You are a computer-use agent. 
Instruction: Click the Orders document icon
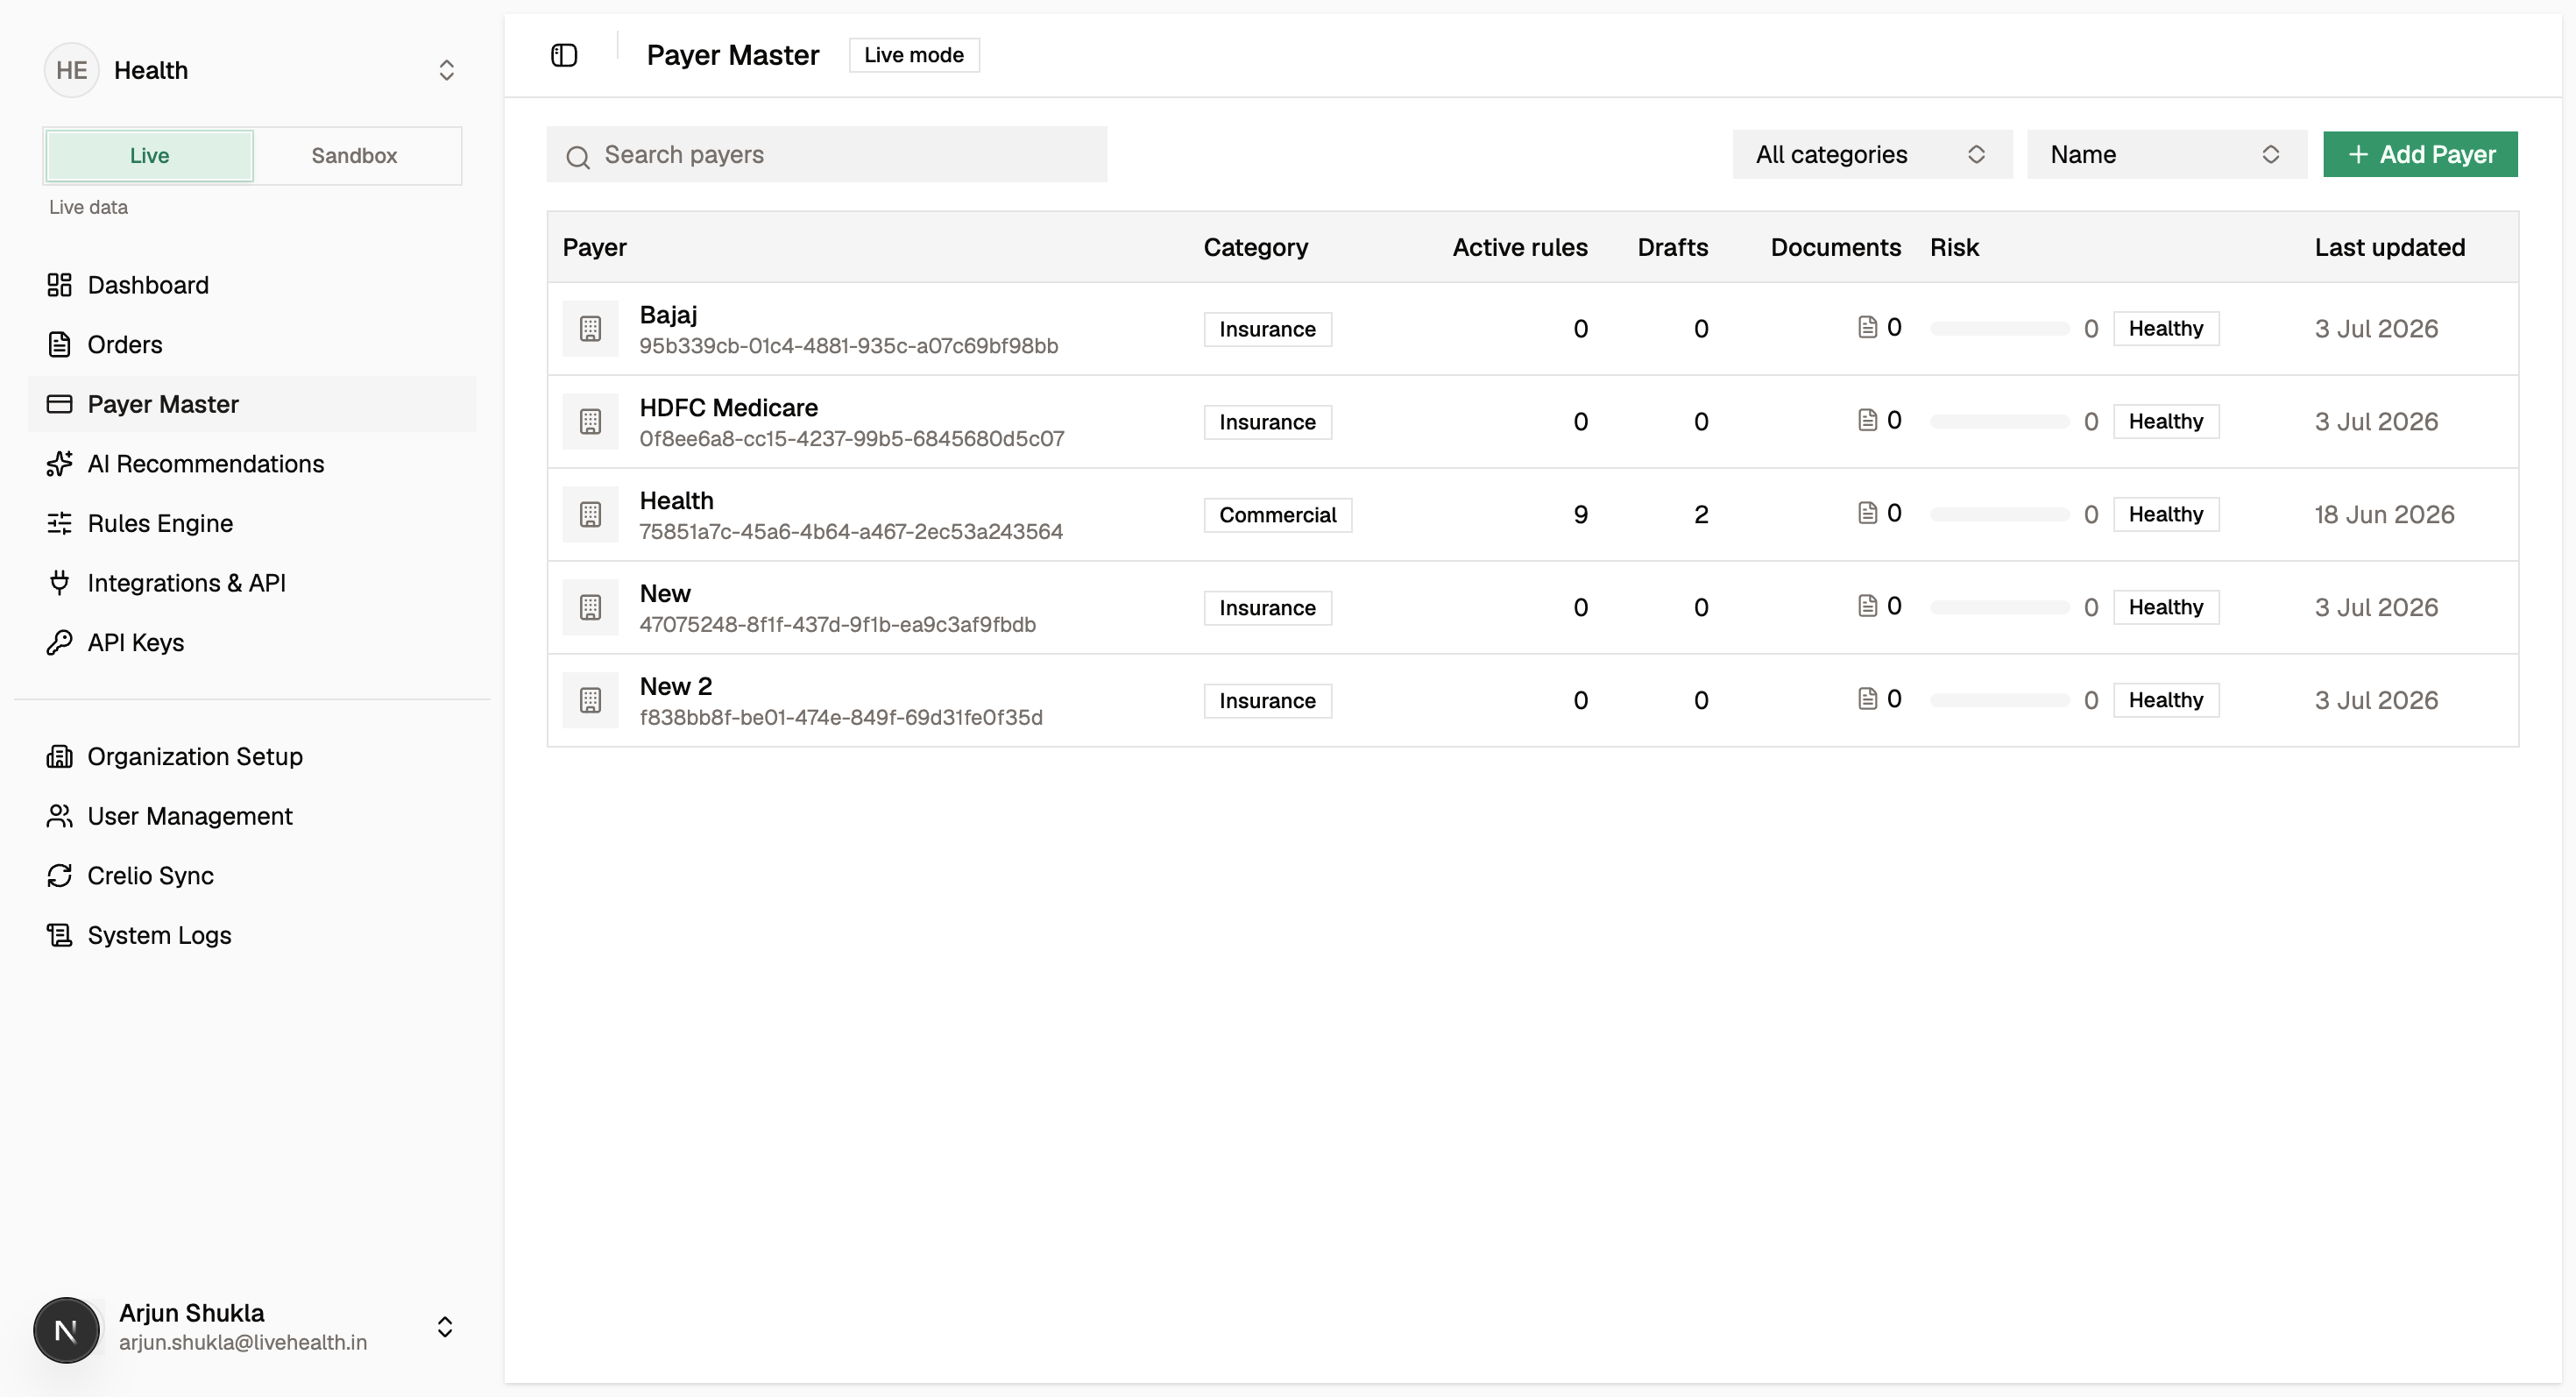[x=59, y=344]
